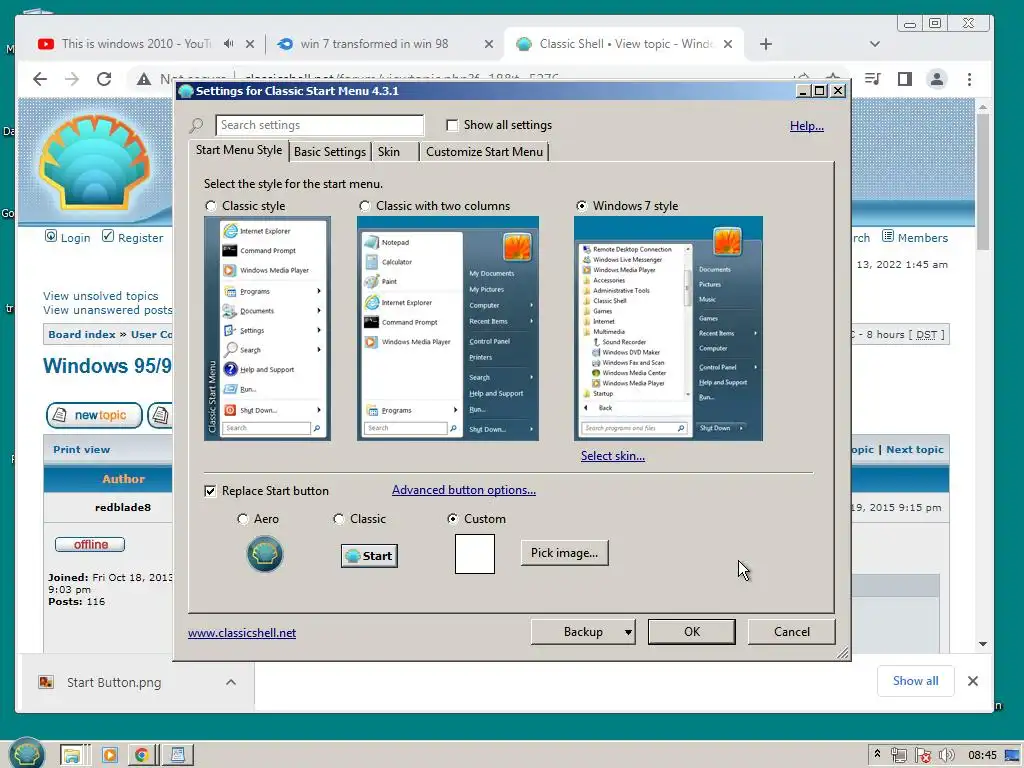Image resolution: width=1024 pixels, height=768 pixels.
Task: Click the Windows 7 style preview image
Action: click(x=668, y=328)
